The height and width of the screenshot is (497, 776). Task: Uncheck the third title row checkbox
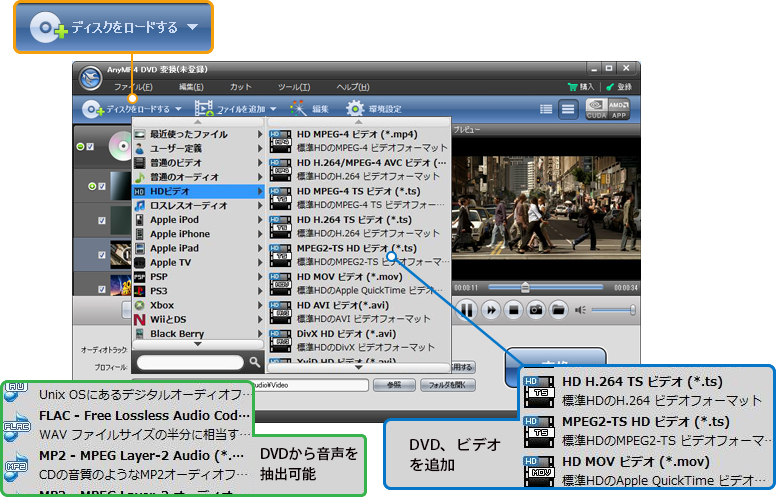tap(102, 221)
